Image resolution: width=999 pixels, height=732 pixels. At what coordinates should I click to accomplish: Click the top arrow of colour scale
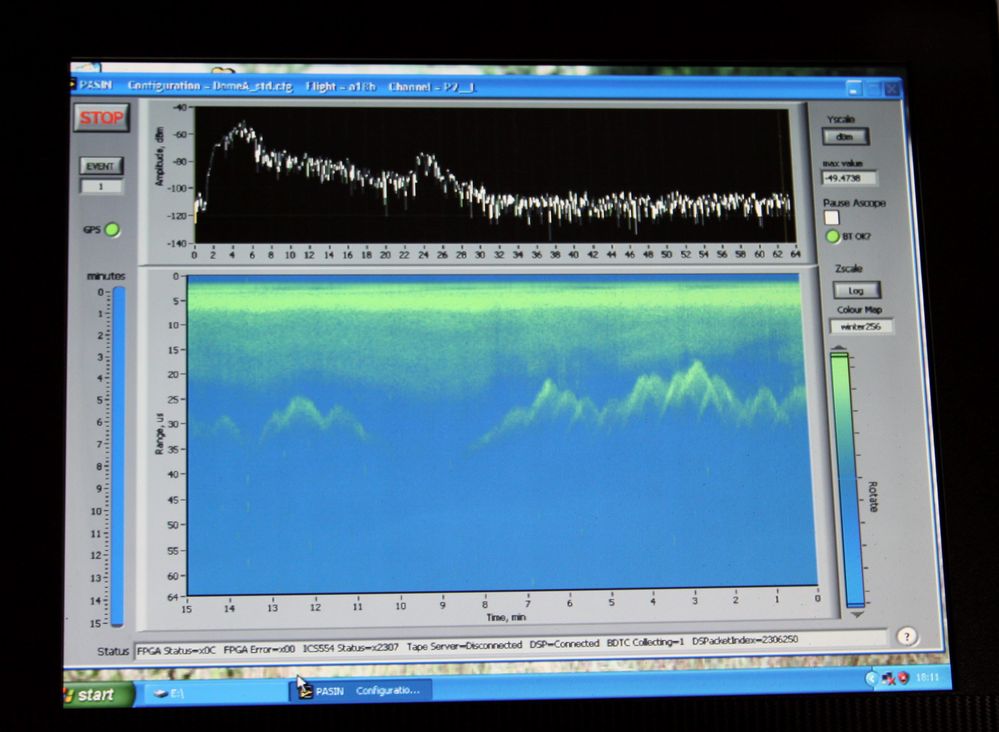[840, 349]
